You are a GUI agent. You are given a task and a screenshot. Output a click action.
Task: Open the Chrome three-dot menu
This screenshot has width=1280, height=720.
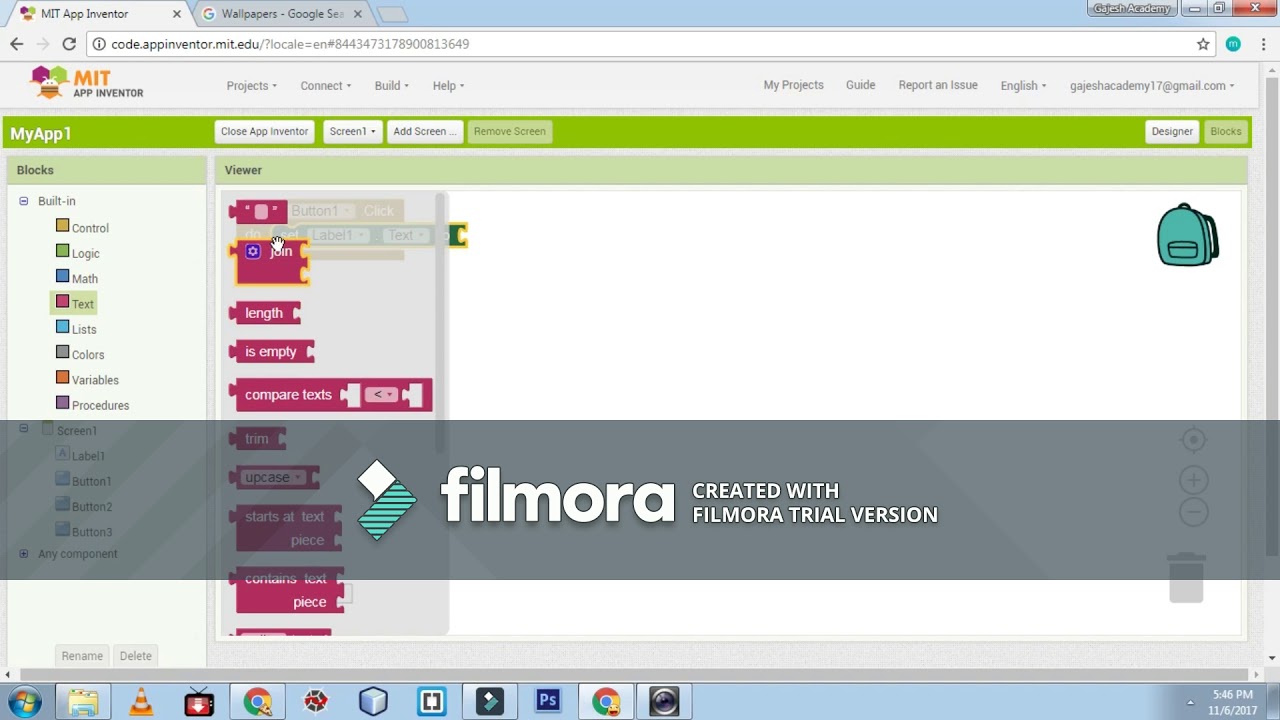tap(1264, 44)
